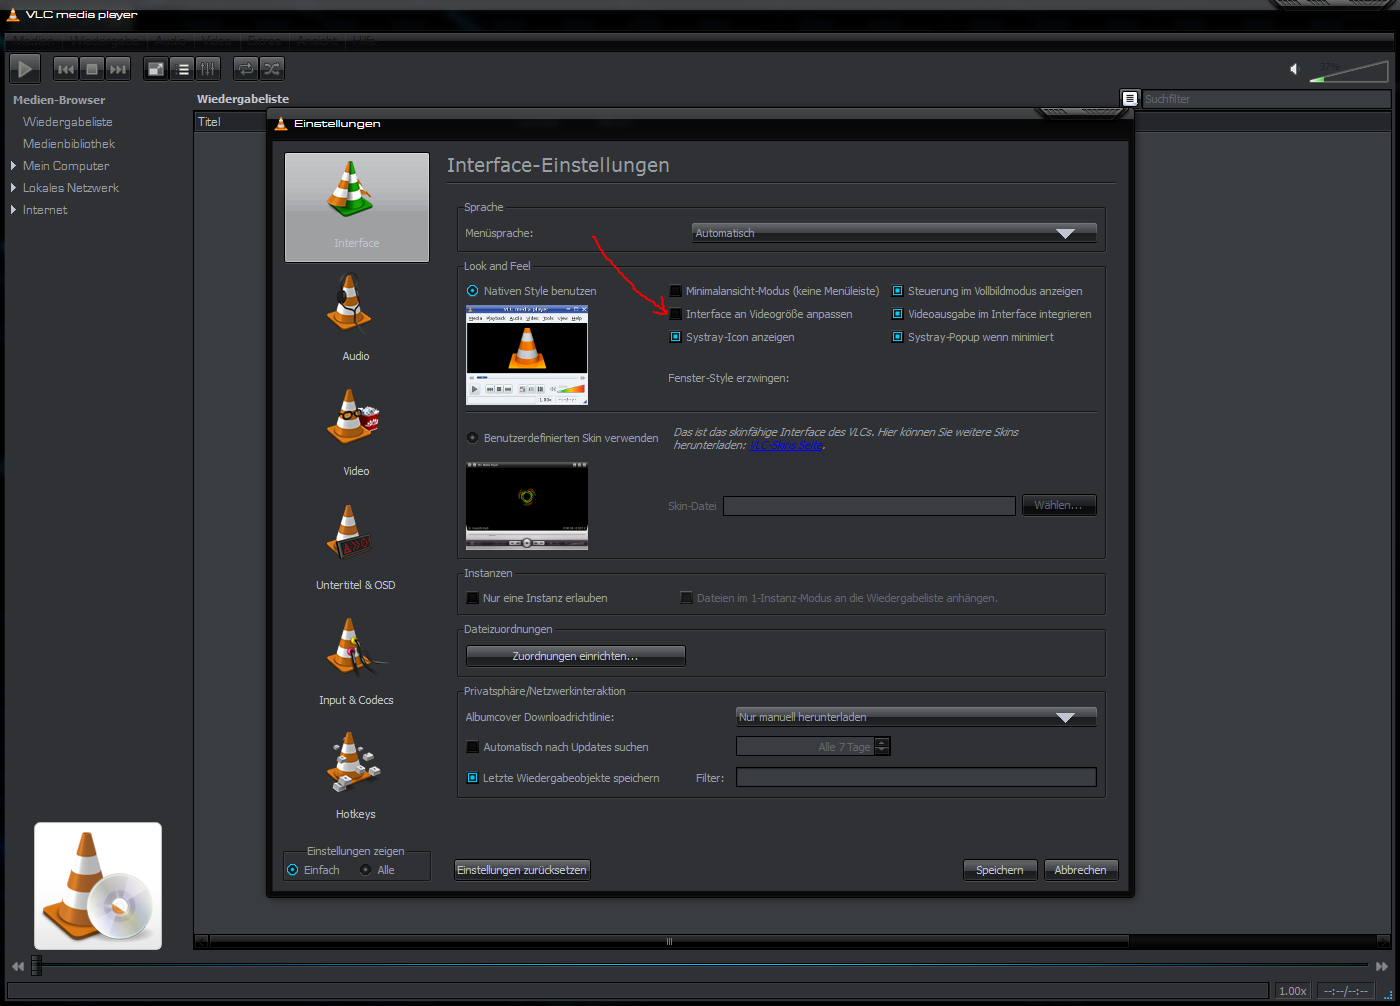Adjust the update interval Tage stepper
This screenshot has height=1006, width=1400.
882,747
